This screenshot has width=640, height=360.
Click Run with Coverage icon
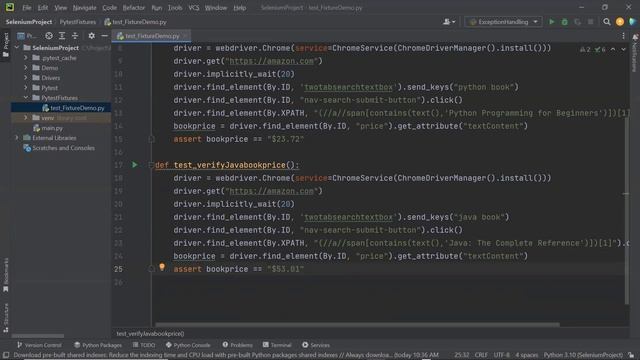578,22
